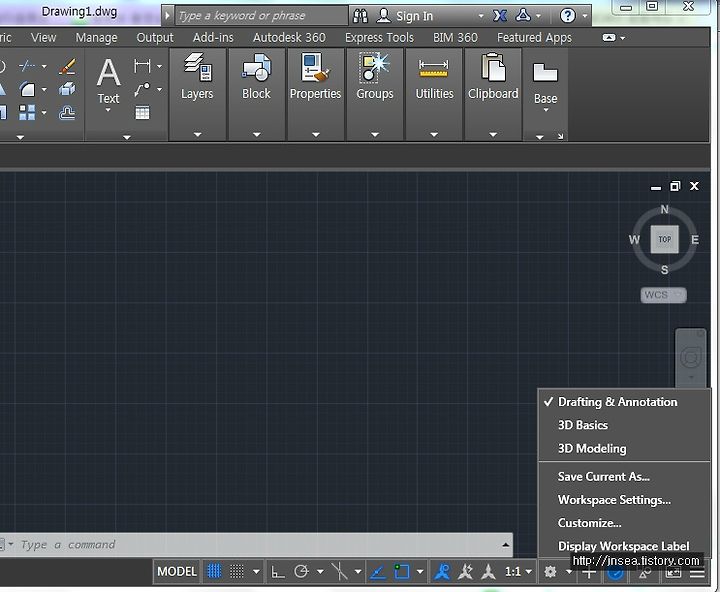Click the Autodesk 360 triangle icon
The height and width of the screenshot is (592, 720).
[523, 16]
